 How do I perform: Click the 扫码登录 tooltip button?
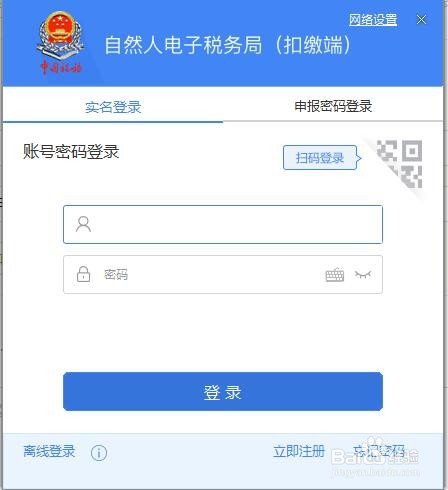(x=320, y=158)
